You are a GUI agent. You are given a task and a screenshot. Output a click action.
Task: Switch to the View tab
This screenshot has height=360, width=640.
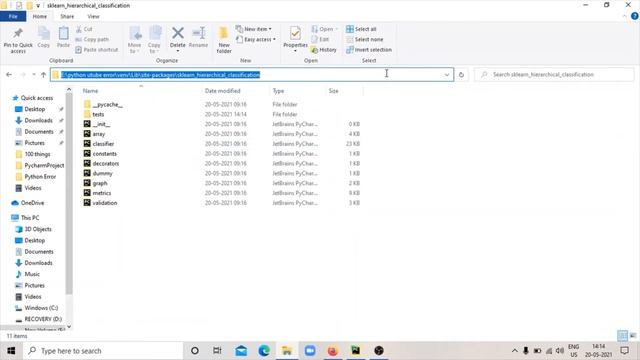click(x=93, y=16)
